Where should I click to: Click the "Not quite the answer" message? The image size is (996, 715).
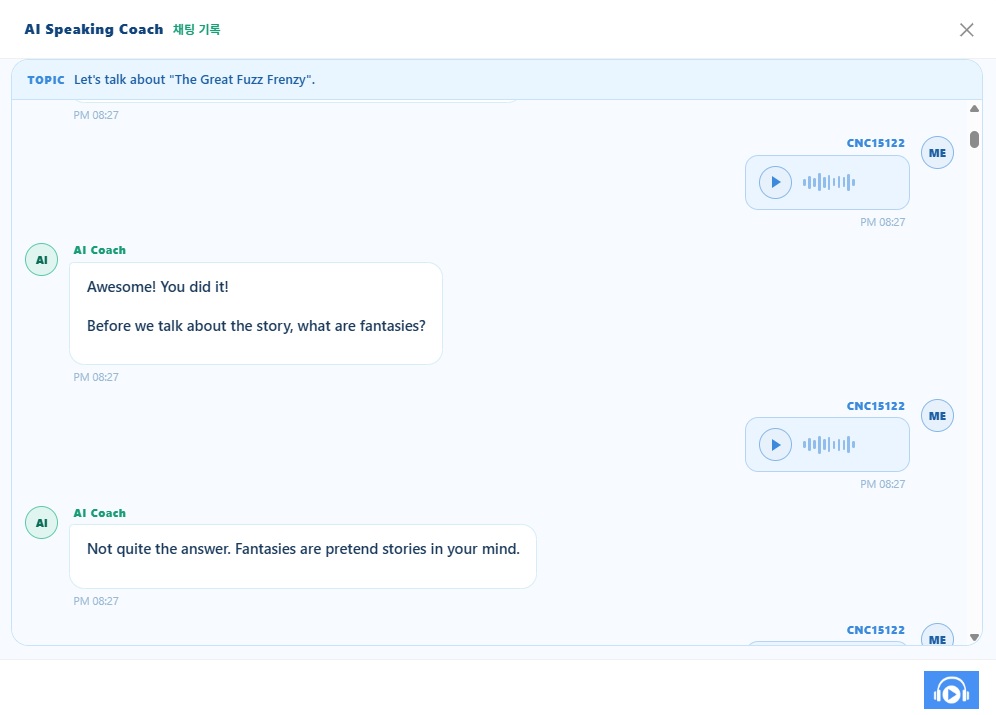[303, 549]
